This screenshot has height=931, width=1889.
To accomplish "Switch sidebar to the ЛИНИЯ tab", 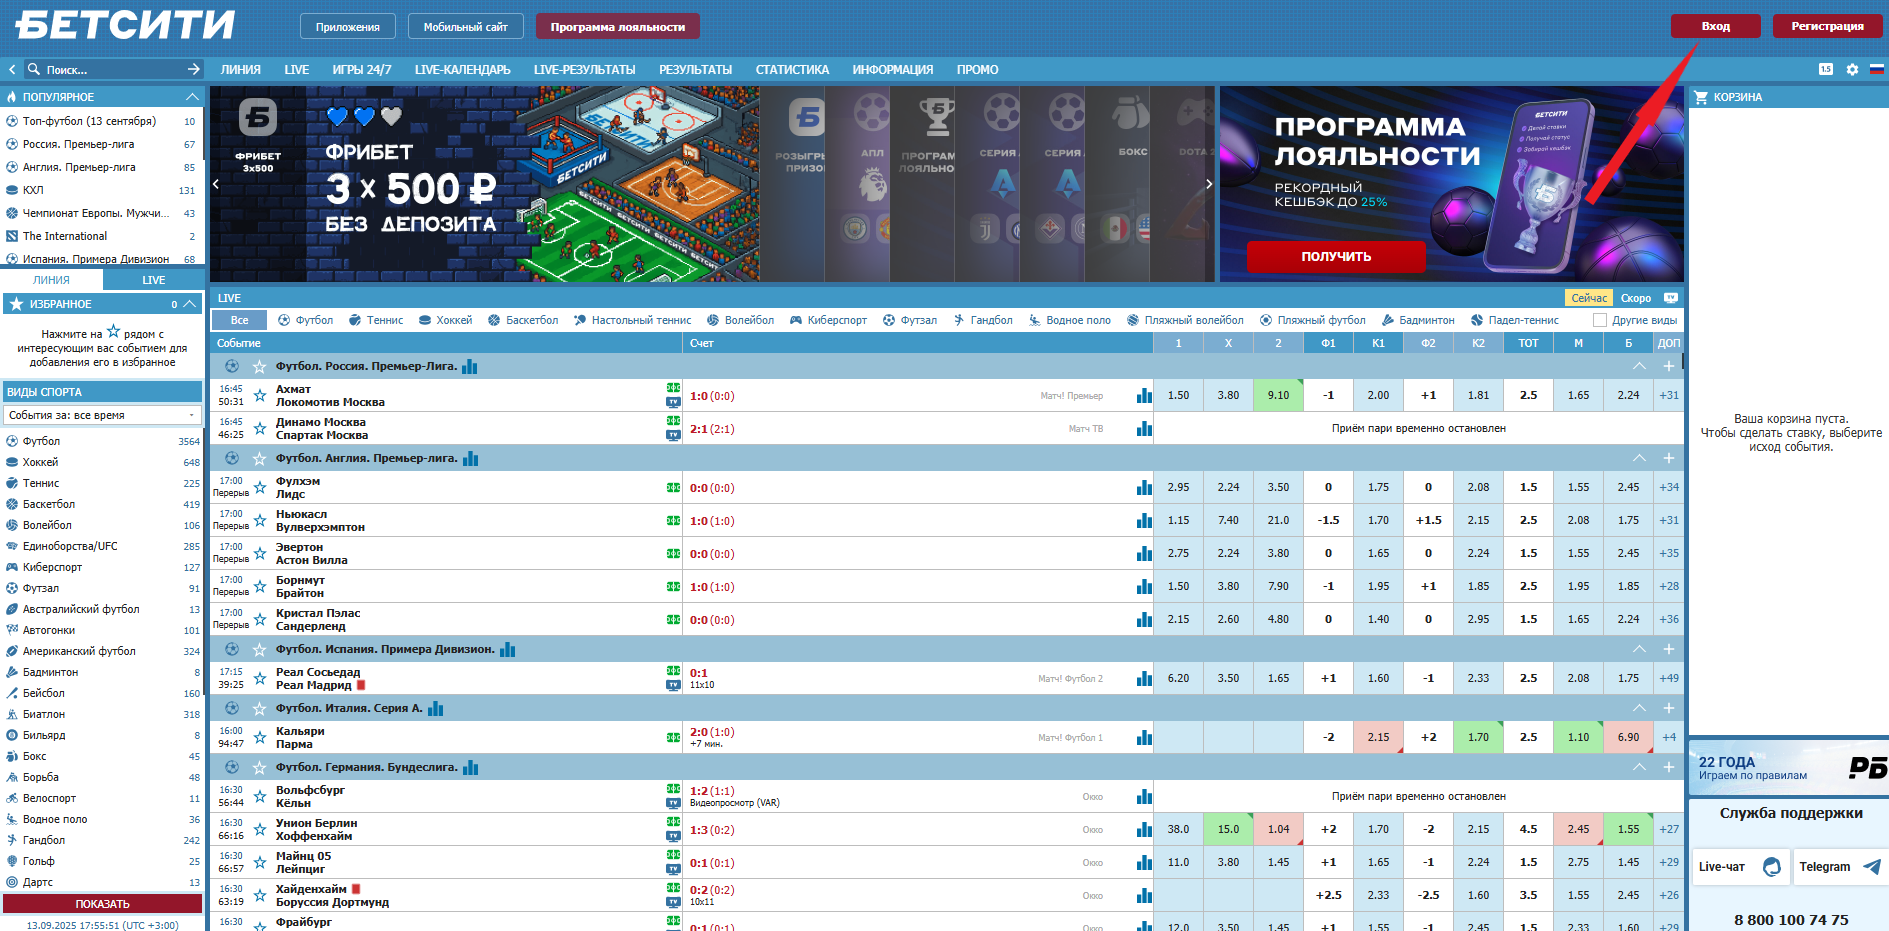I will 51,280.
